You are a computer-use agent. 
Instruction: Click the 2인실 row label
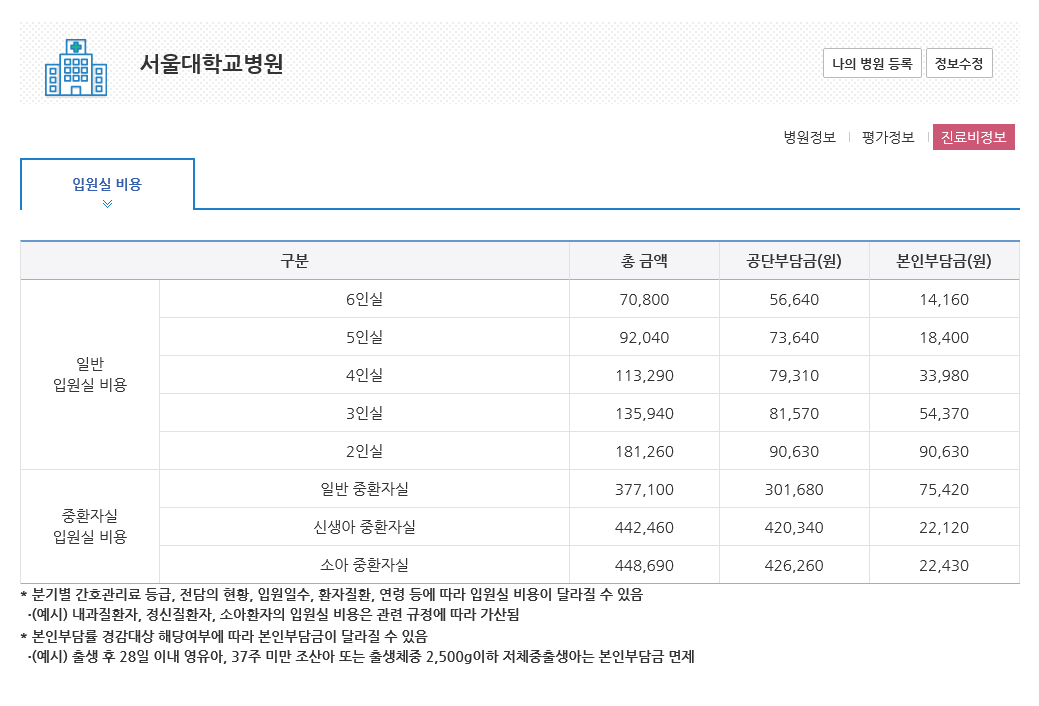[x=364, y=451]
